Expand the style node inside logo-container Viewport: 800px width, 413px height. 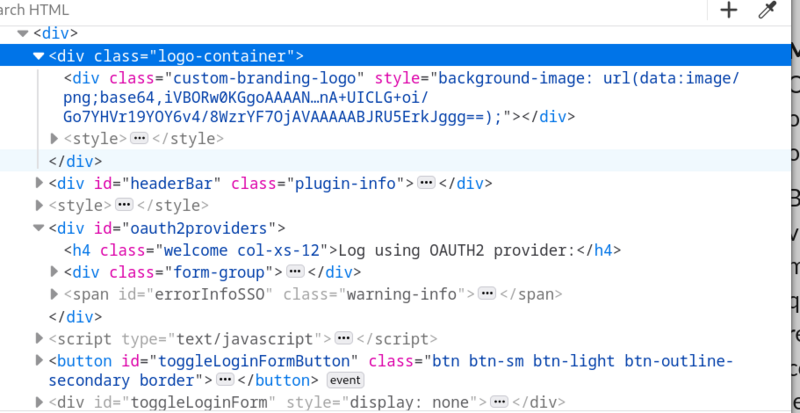point(54,138)
